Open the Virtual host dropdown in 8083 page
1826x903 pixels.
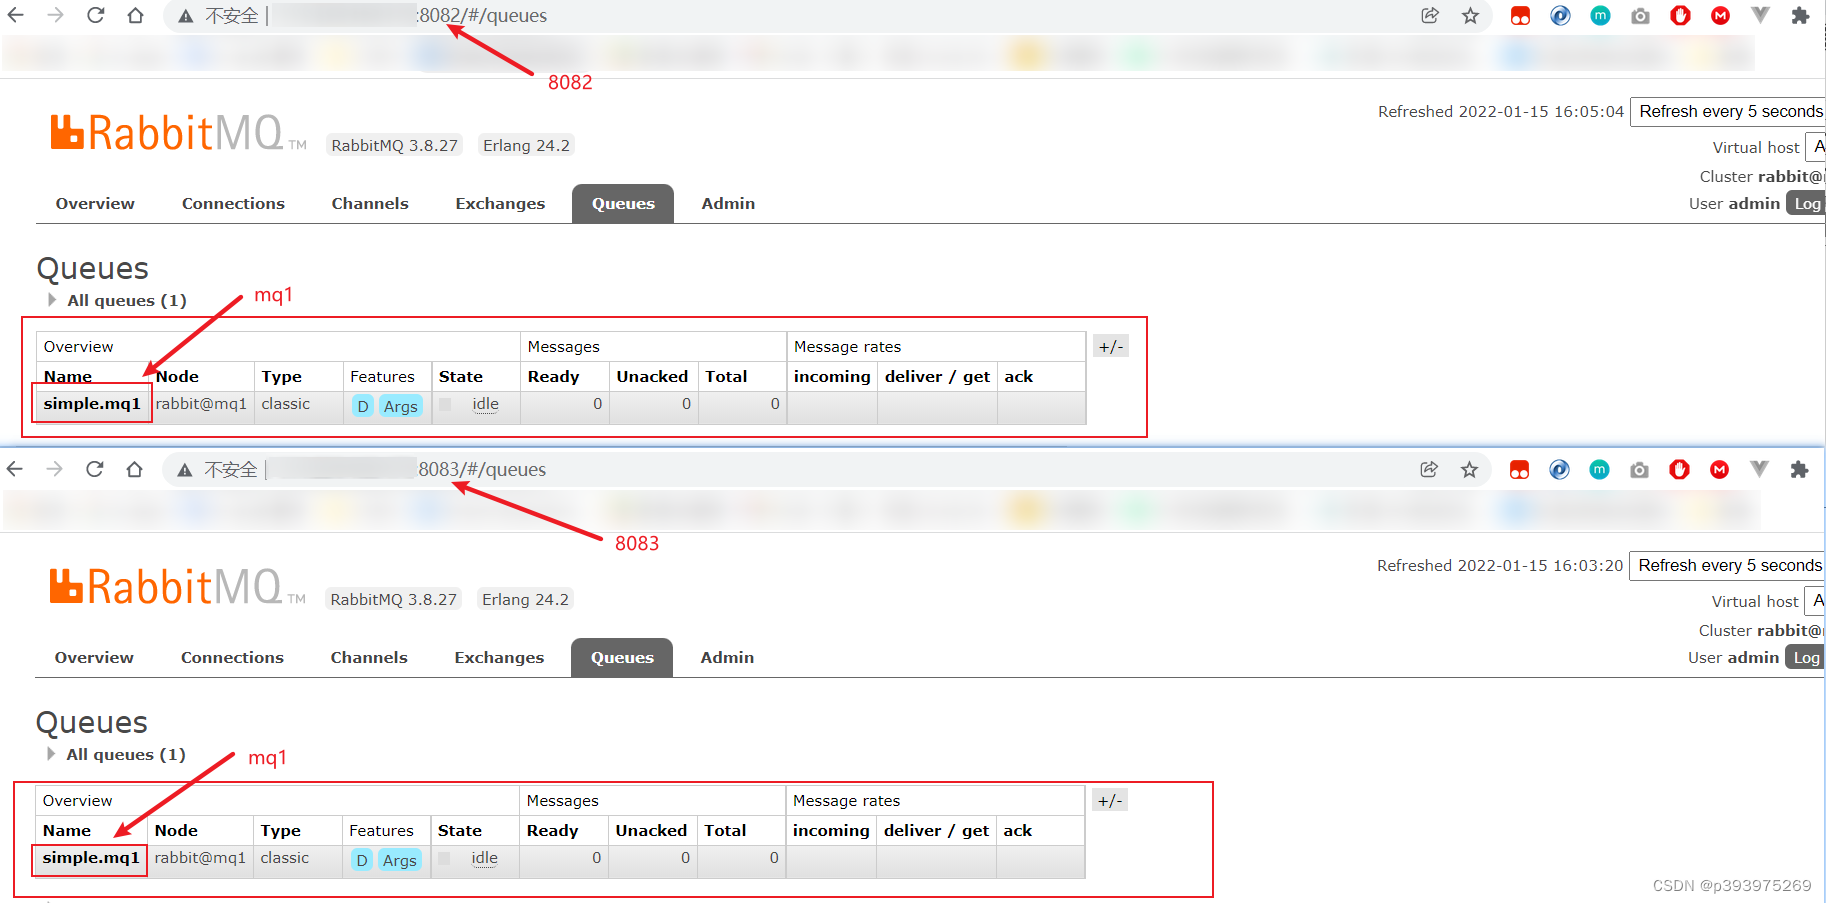1814,601
